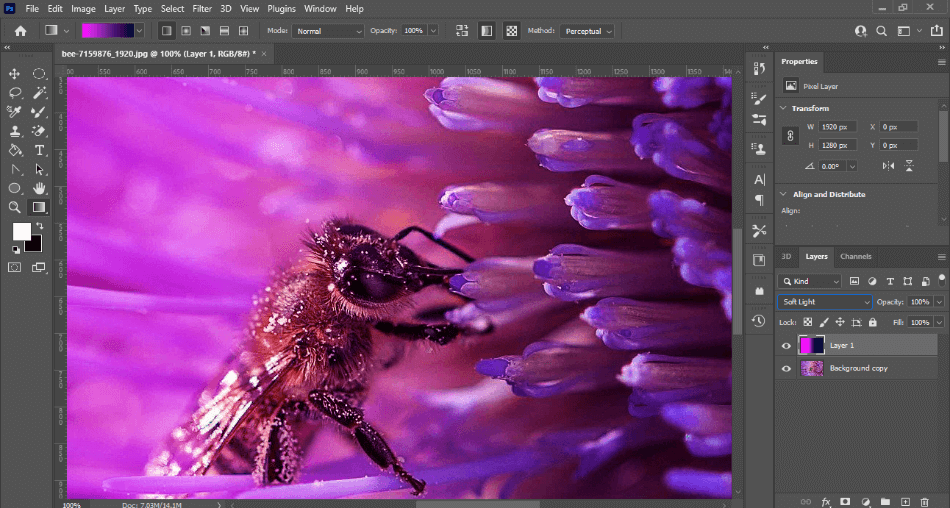Image resolution: width=950 pixels, height=508 pixels.
Task: Swap foreground and background colors
Action: 39,226
